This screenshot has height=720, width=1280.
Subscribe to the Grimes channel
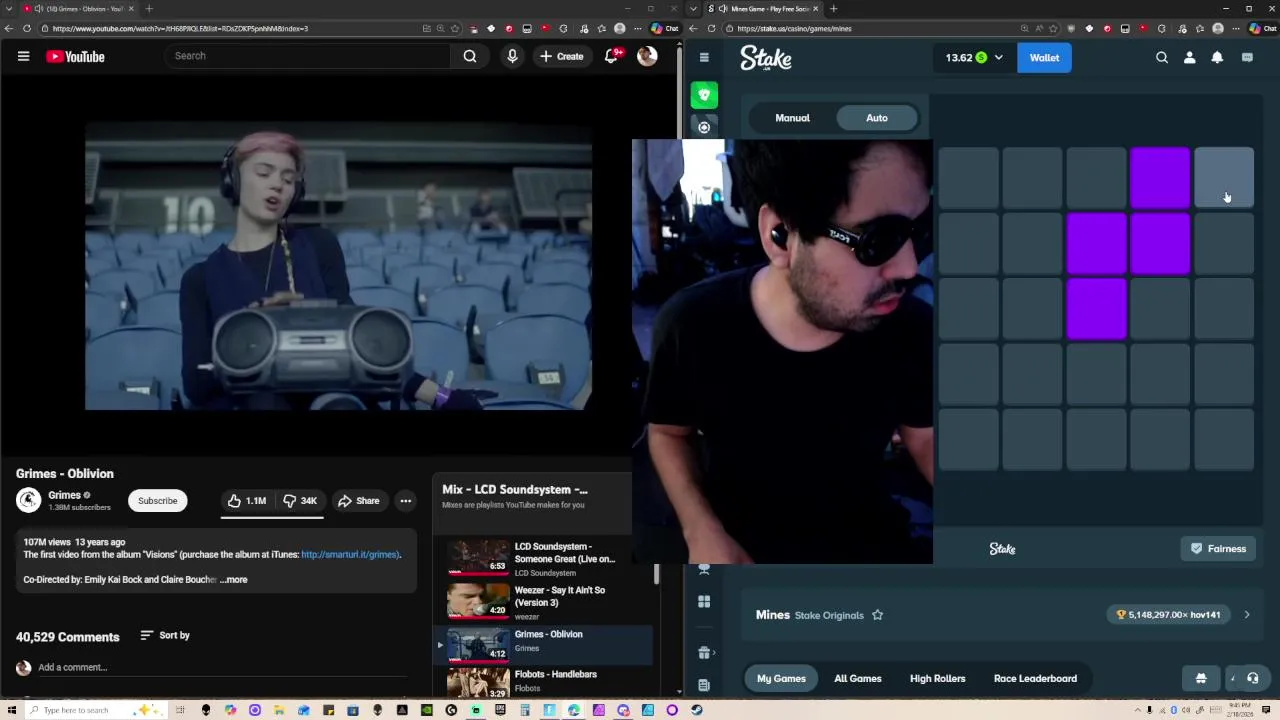pyautogui.click(x=157, y=501)
